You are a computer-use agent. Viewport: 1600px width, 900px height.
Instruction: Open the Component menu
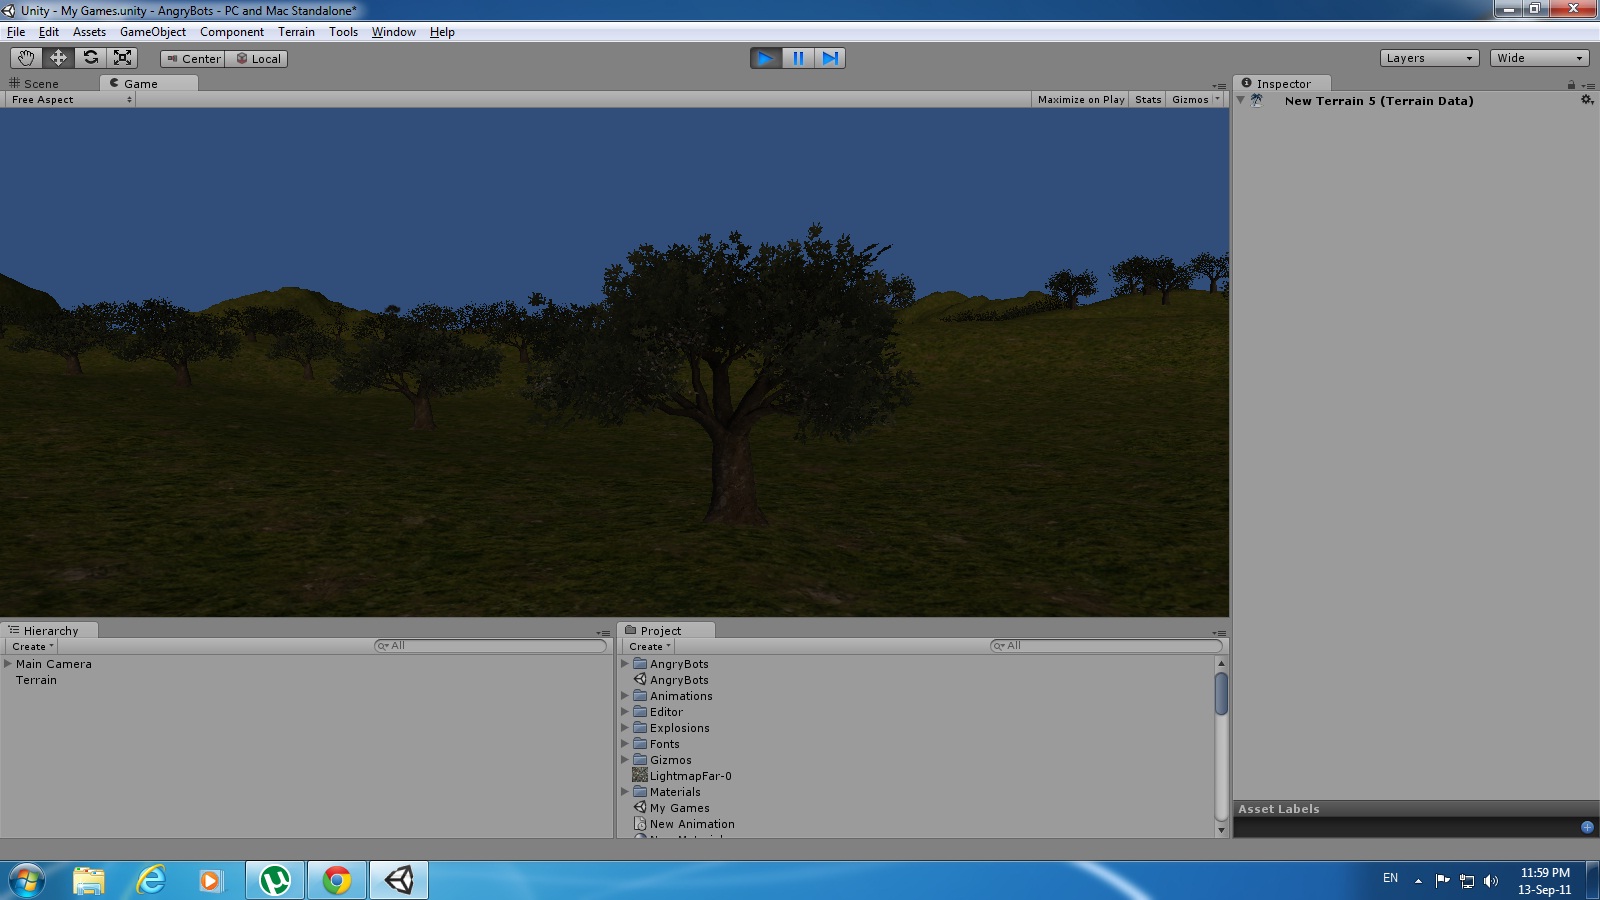click(x=232, y=32)
